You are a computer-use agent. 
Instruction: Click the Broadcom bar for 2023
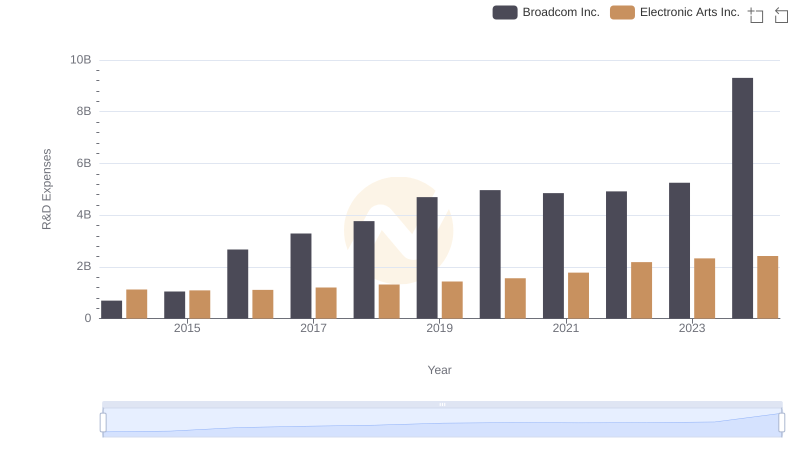[679, 251]
